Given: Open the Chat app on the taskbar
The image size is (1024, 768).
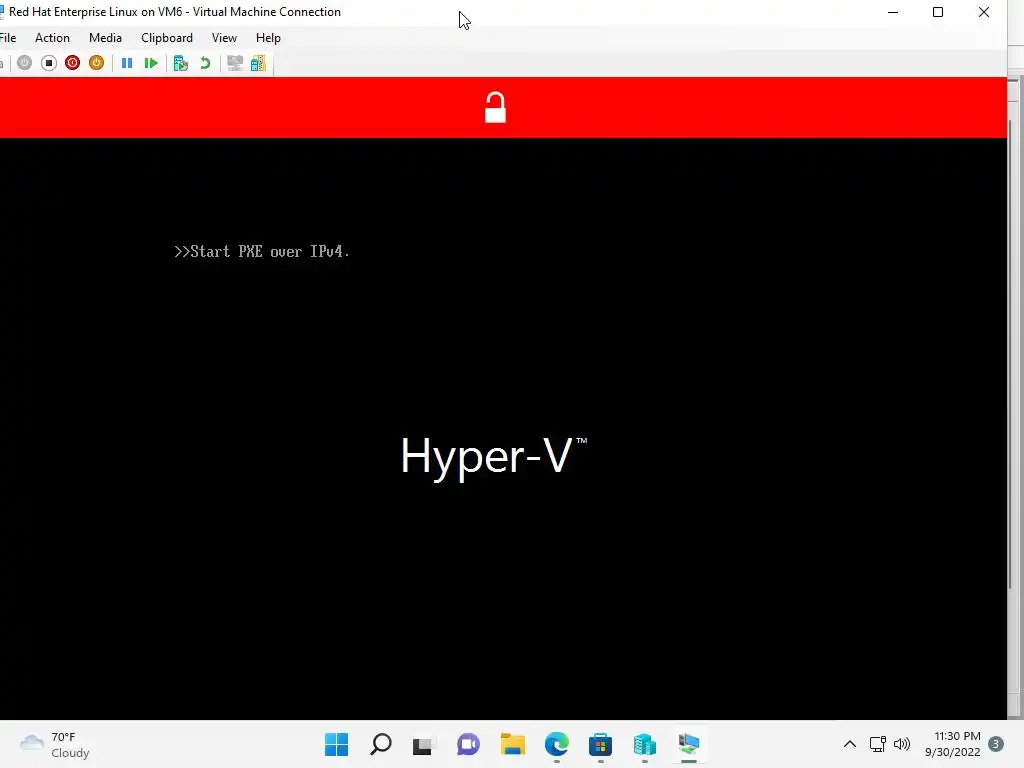Looking at the screenshot, I should 468,744.
